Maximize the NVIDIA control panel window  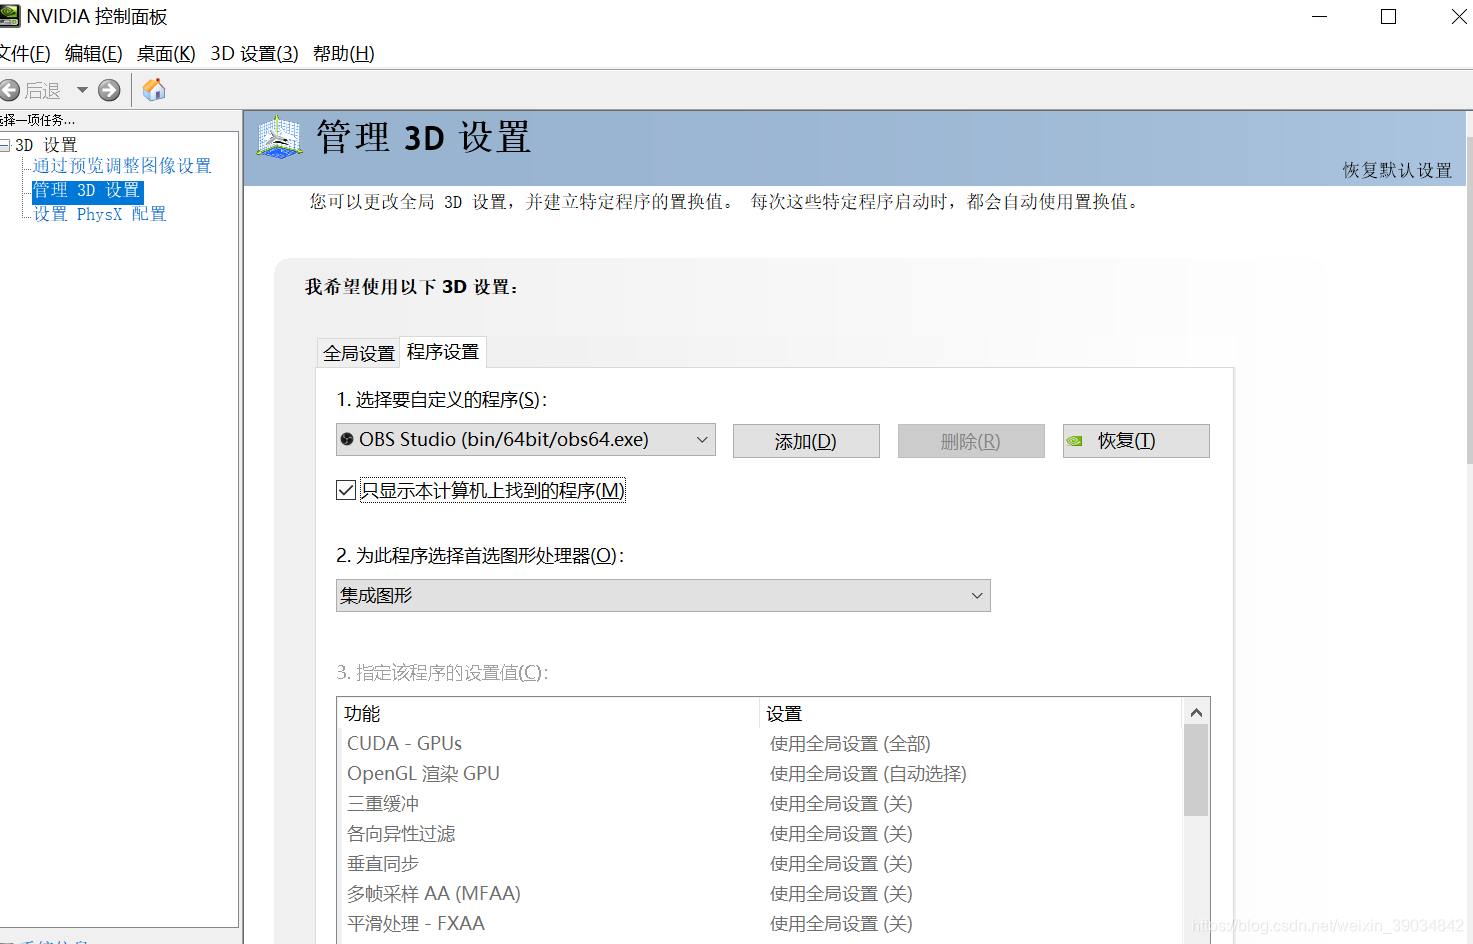pos(1388,17)
